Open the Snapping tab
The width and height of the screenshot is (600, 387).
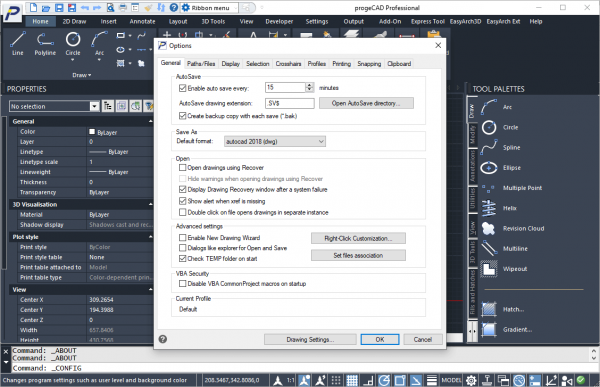click(369, 64)
